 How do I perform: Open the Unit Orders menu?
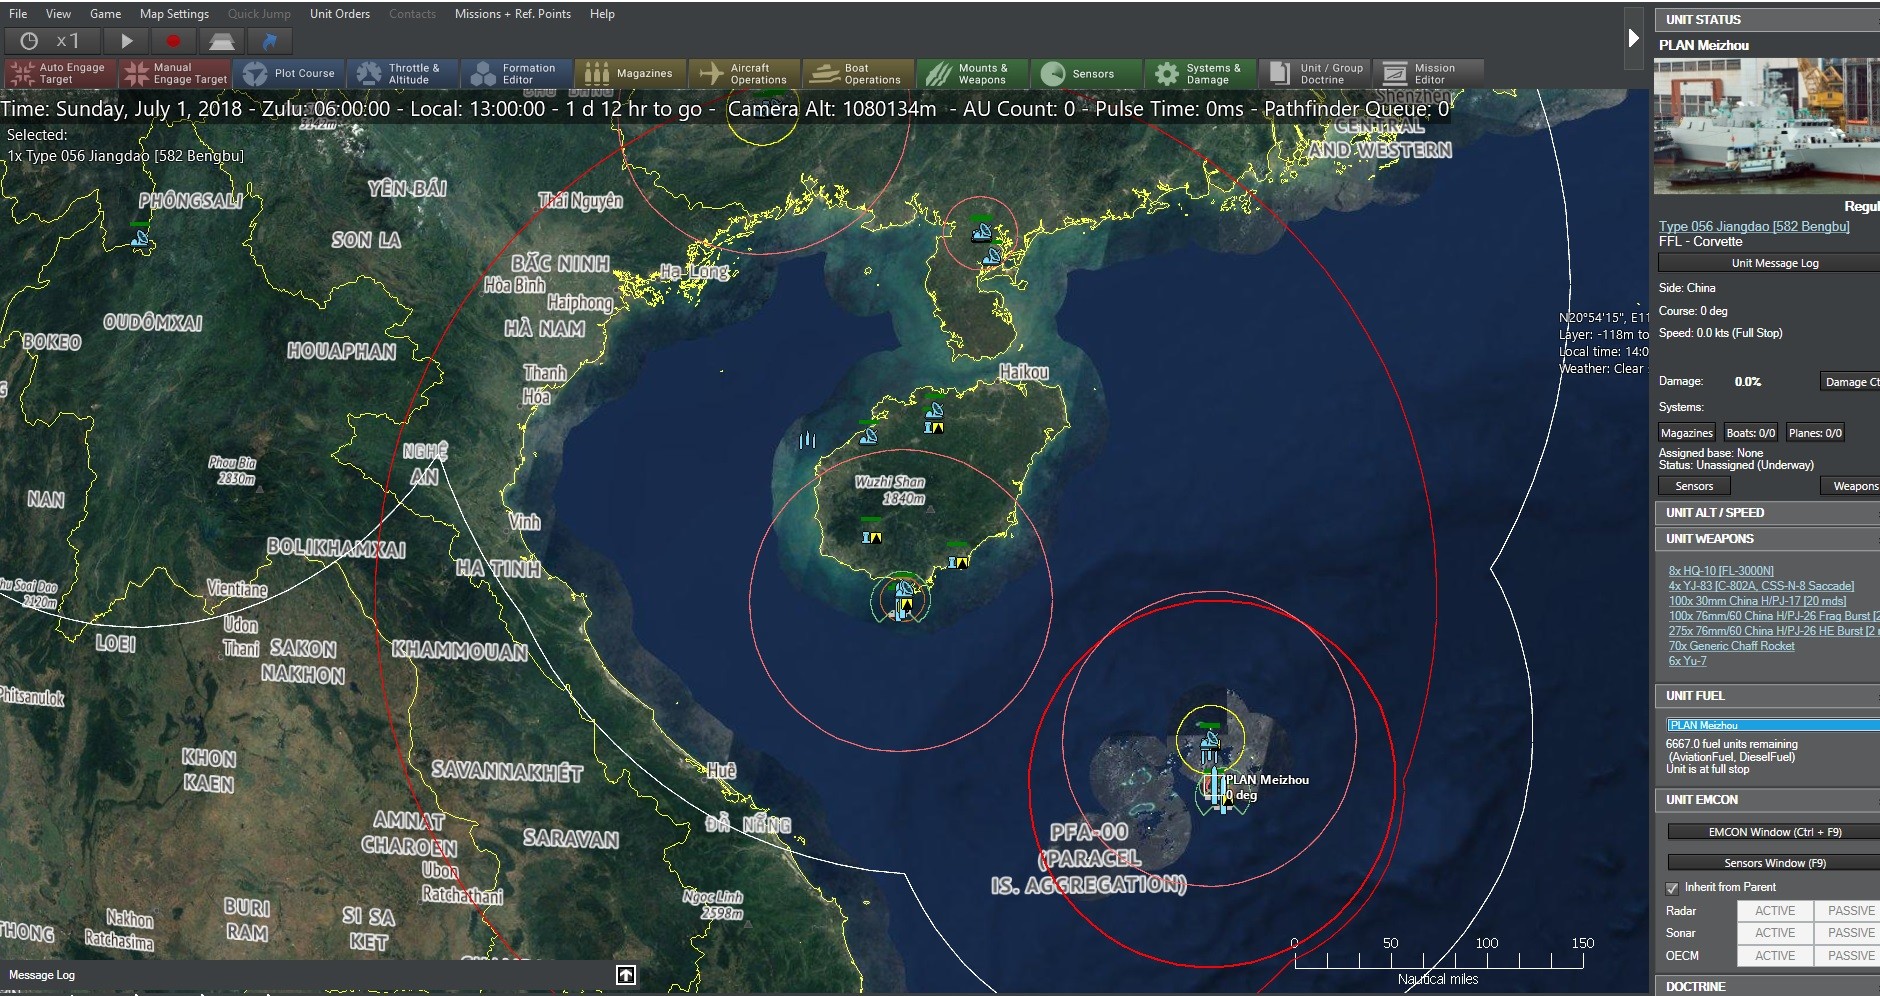click(x=339, y=13)
